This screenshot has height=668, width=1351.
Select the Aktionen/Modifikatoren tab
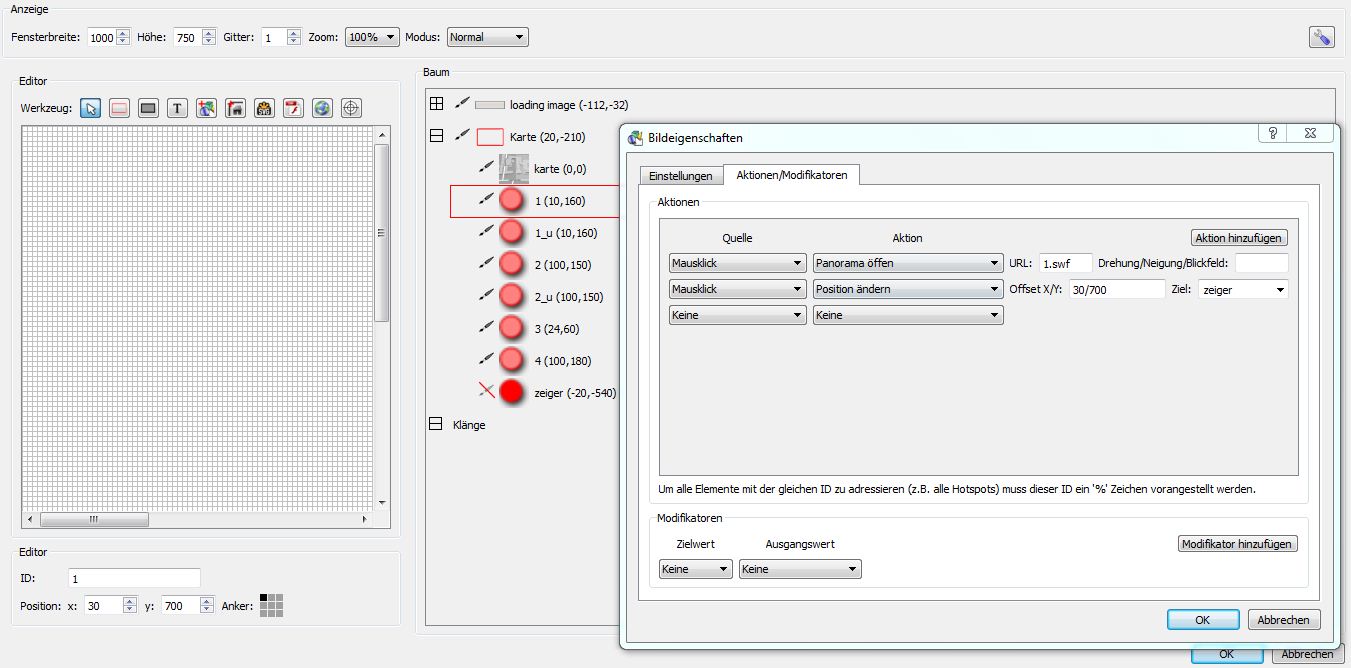[x=791, y=175]
